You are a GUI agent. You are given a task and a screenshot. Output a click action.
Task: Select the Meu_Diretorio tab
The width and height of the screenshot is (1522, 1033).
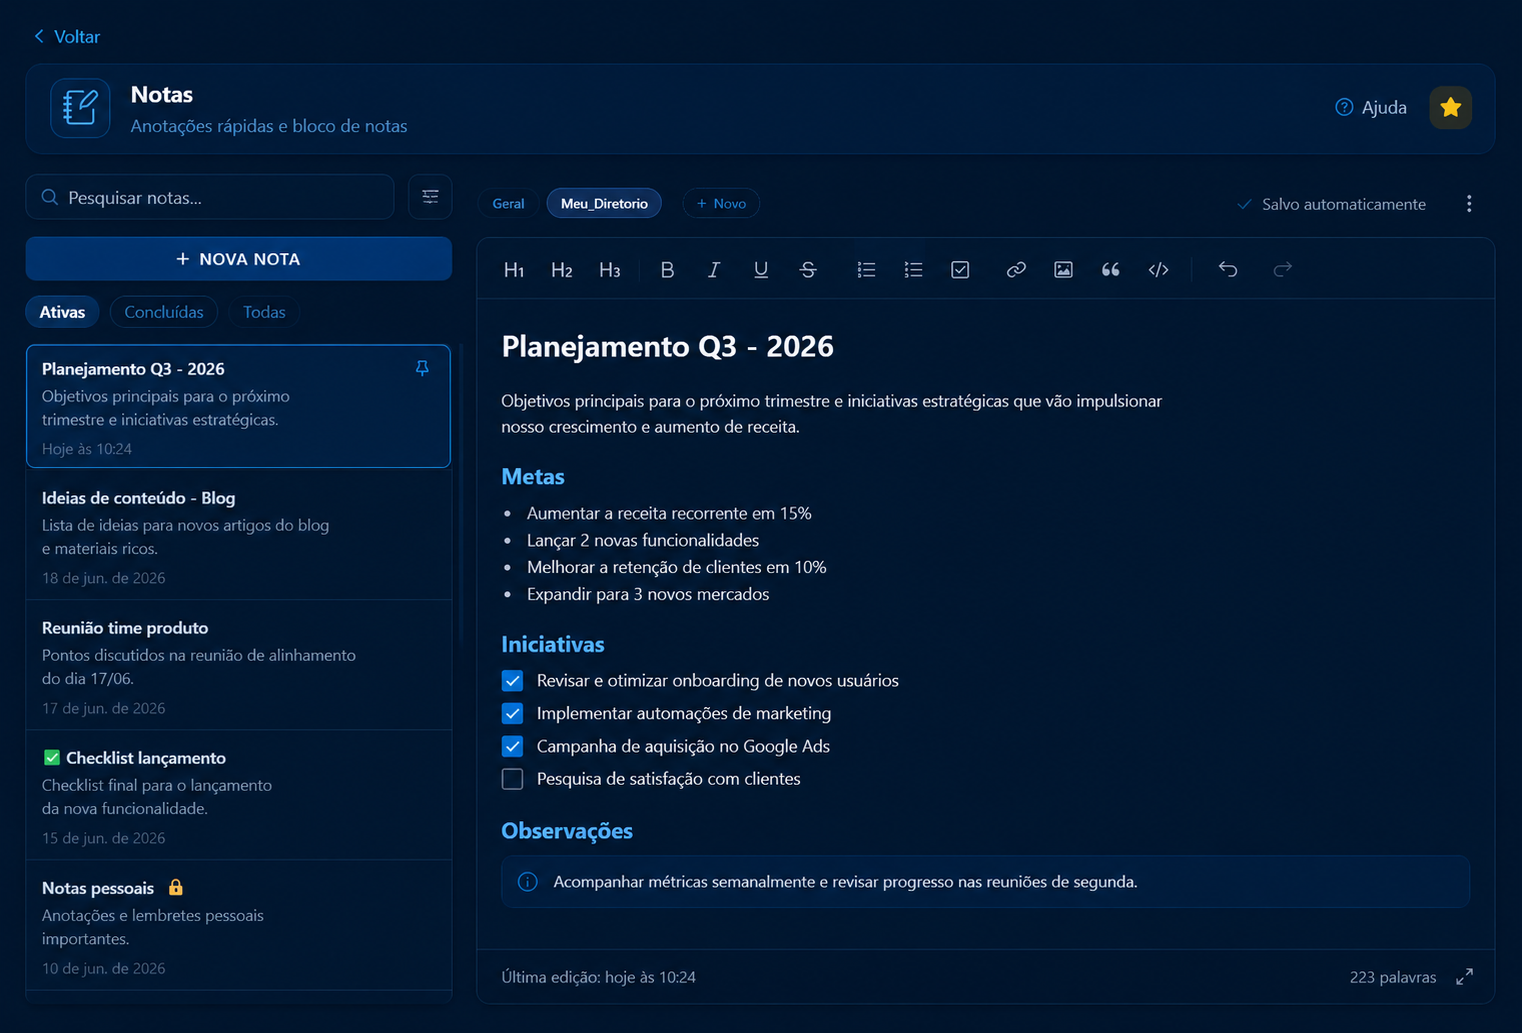click(604, 204)
